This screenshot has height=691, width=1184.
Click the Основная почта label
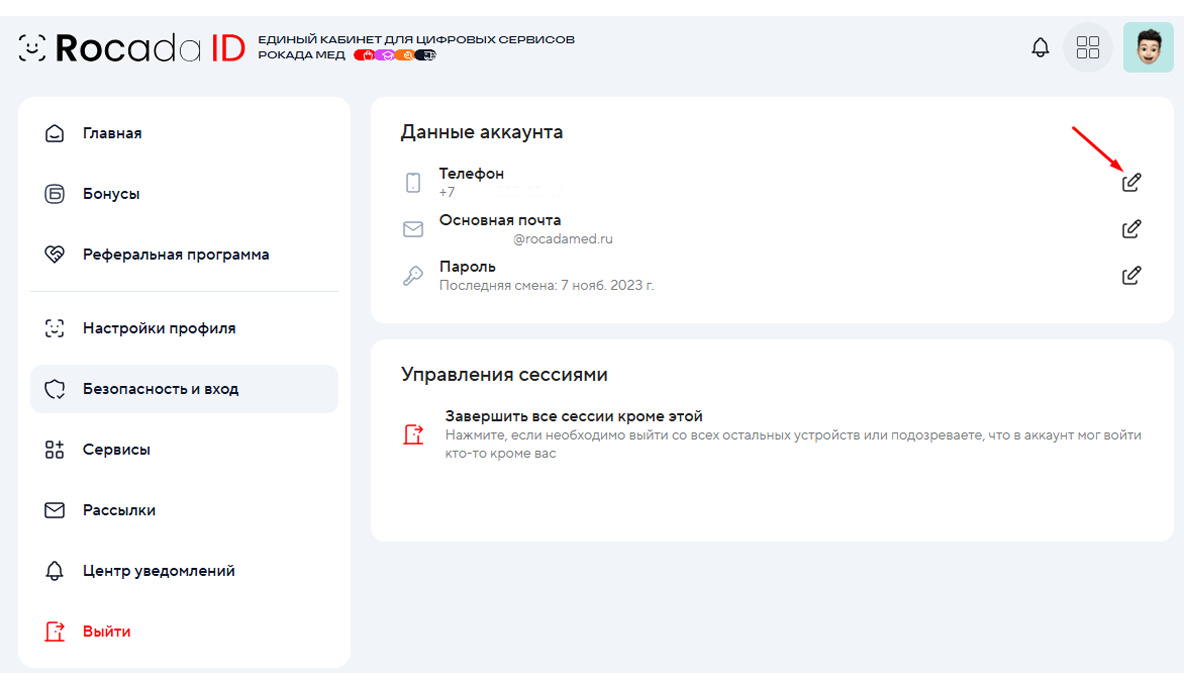click(x=500, y=221)
